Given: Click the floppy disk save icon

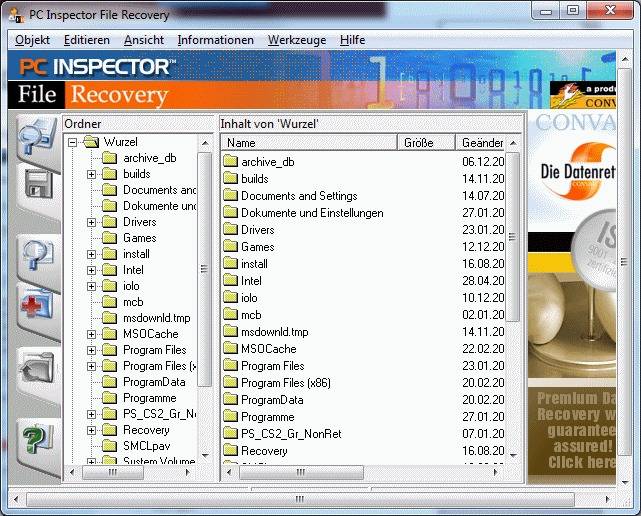Looking at the screenshot, I should pos(38,185).
